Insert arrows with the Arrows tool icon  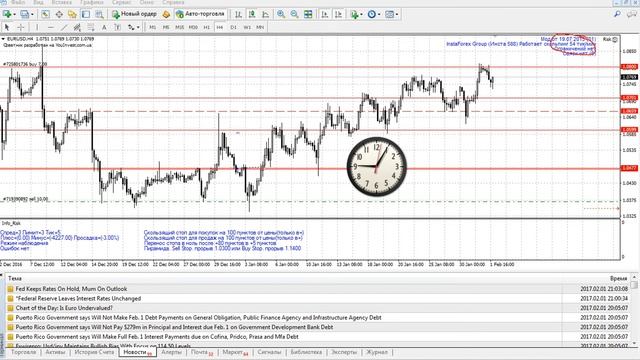(x=131, y=27)
